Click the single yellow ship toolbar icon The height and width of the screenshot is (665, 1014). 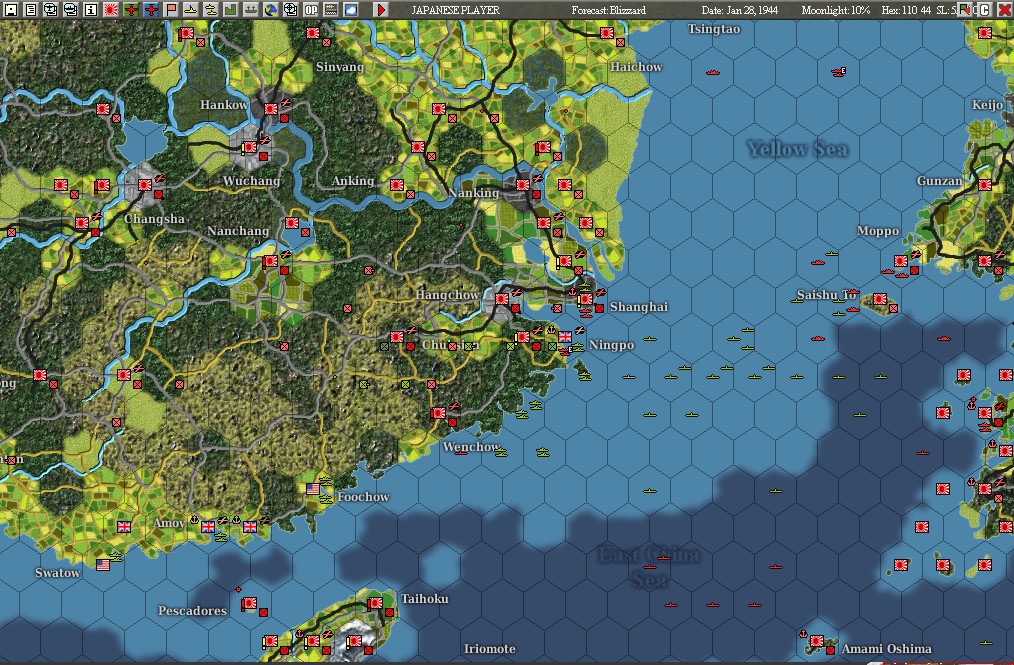coord(191,10)
